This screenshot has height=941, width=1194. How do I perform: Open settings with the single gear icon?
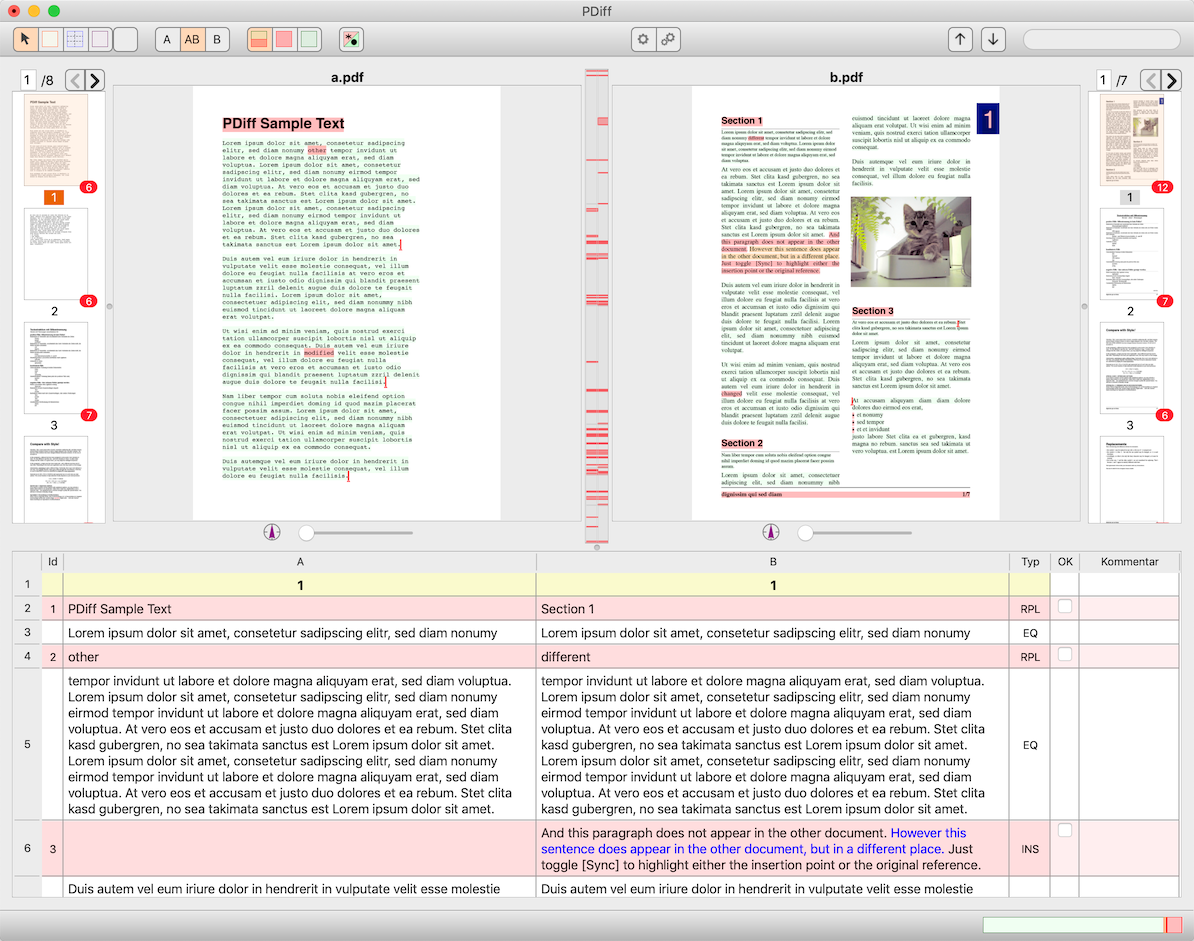[643, 39]
